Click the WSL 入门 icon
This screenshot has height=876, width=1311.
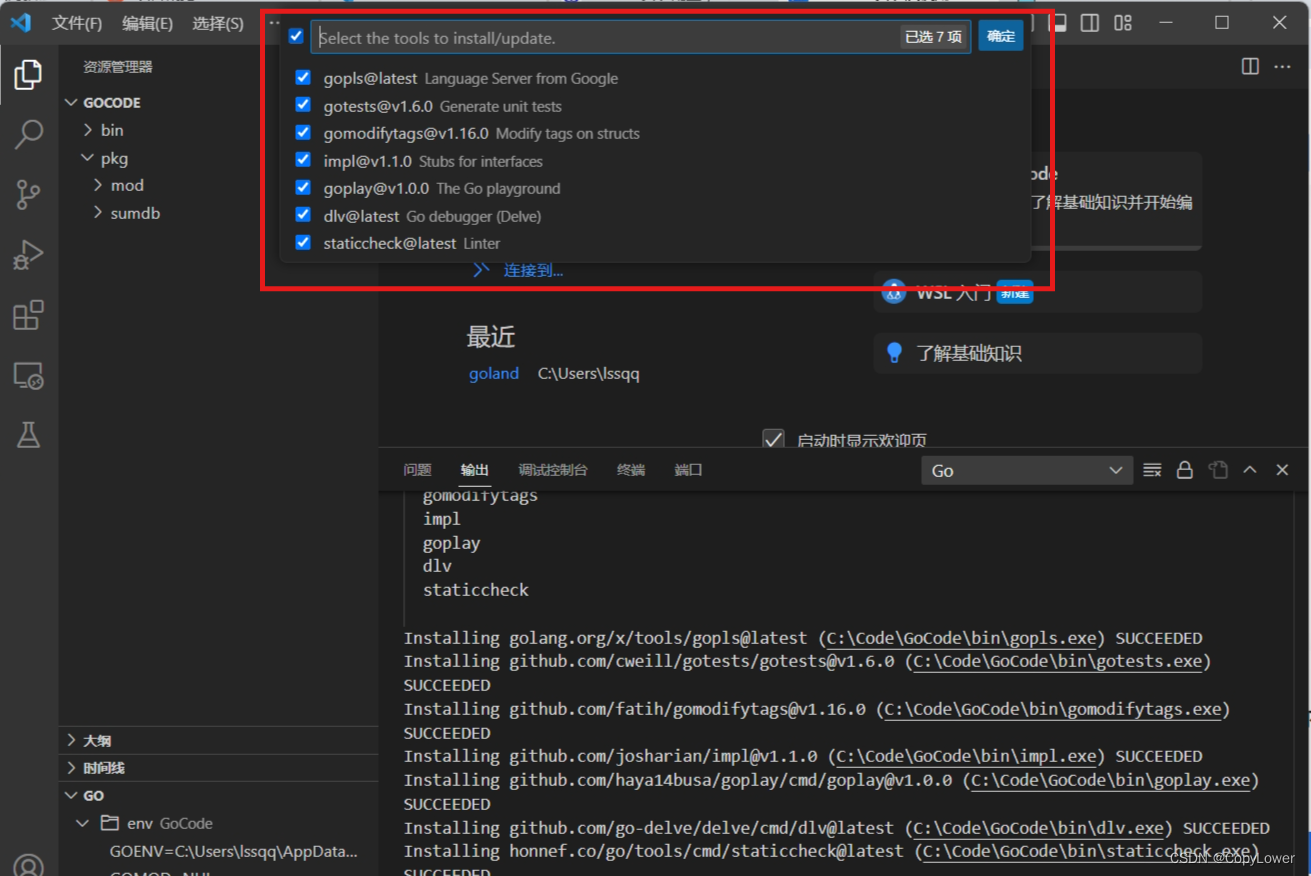(x=894, y=292)
